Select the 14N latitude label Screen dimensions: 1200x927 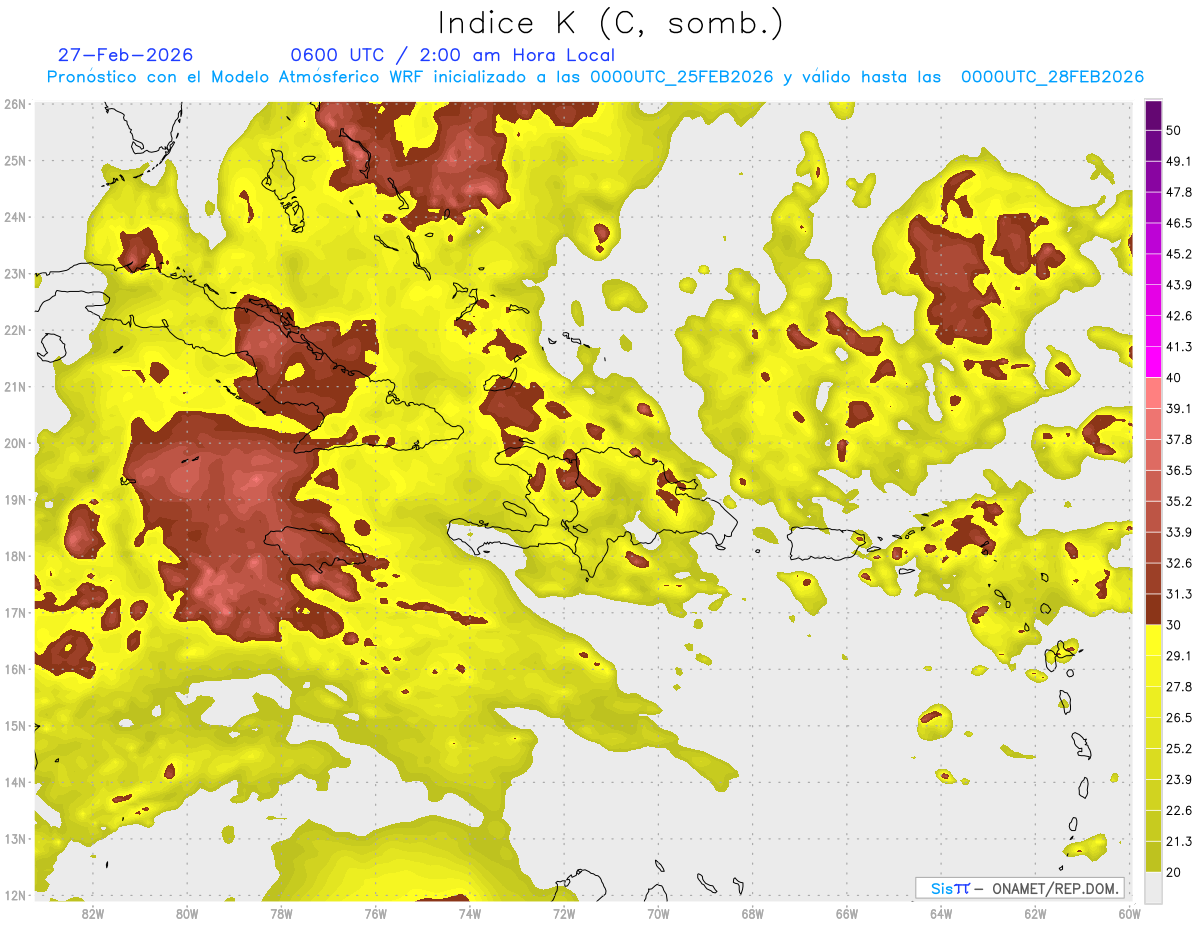pyautogui.click(x=14, y=782)
